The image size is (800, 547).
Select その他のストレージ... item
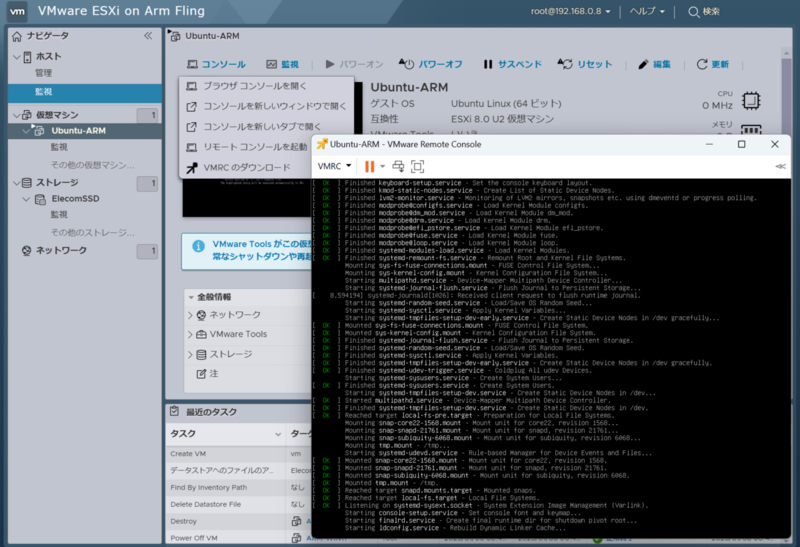pos(92,233)
